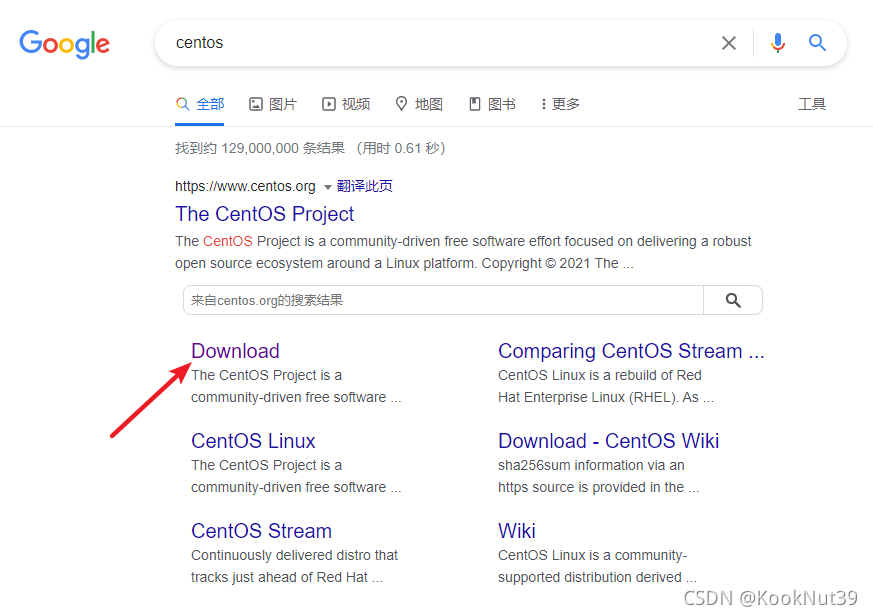Expand the dropdown arrow next to centos.org URL

tap(327, 187)
